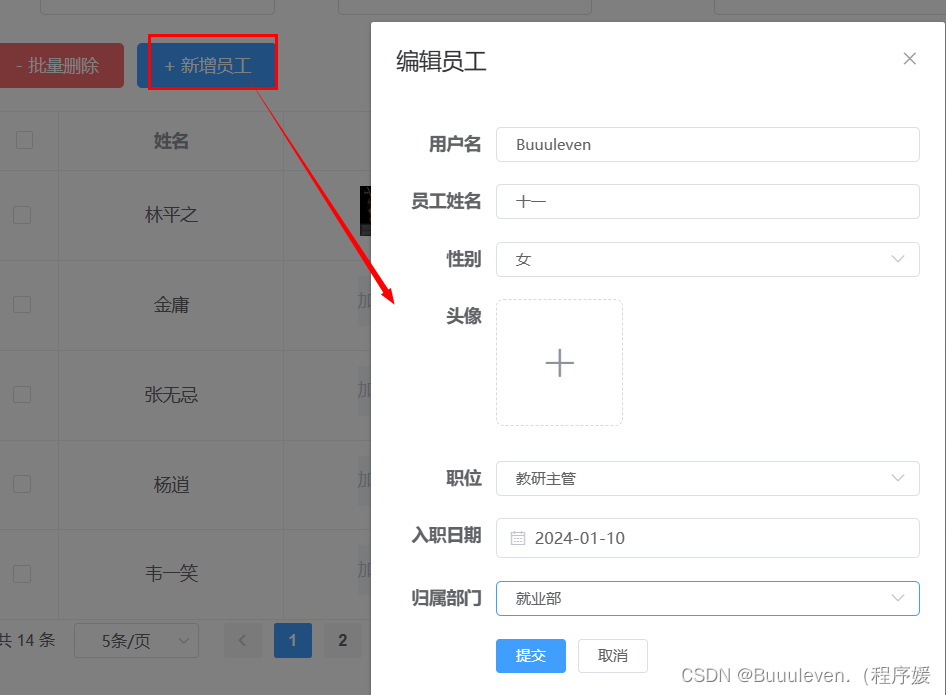Select page 1 in pagination

(292, 640)
